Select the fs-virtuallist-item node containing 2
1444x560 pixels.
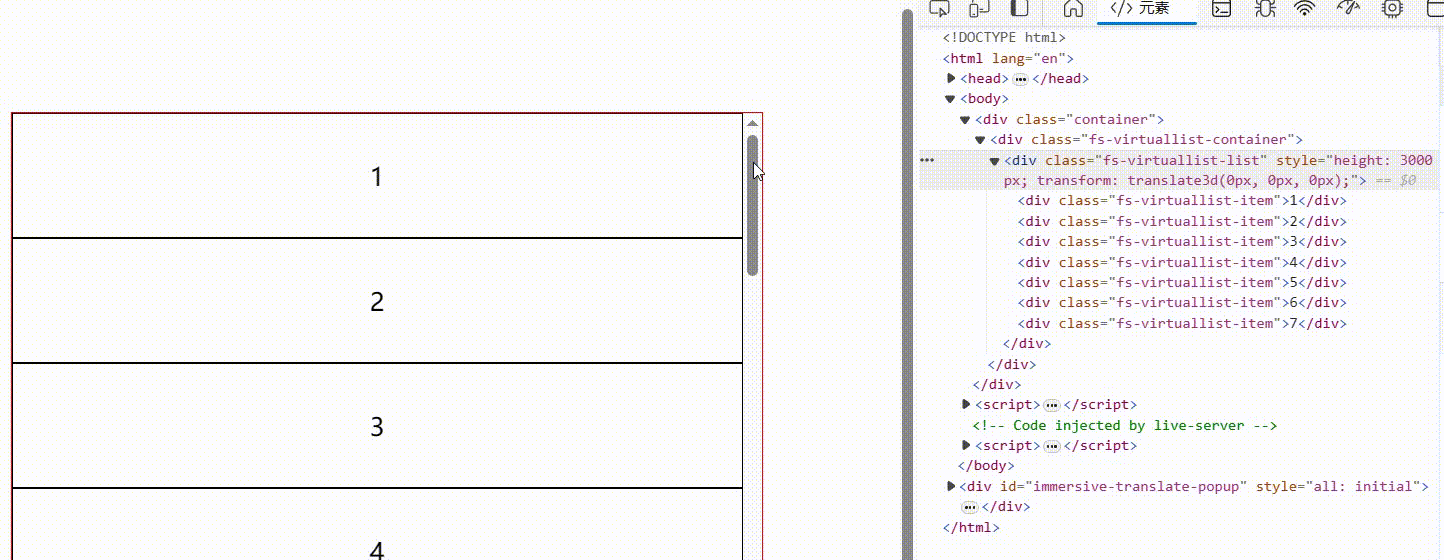(1182, 221)
